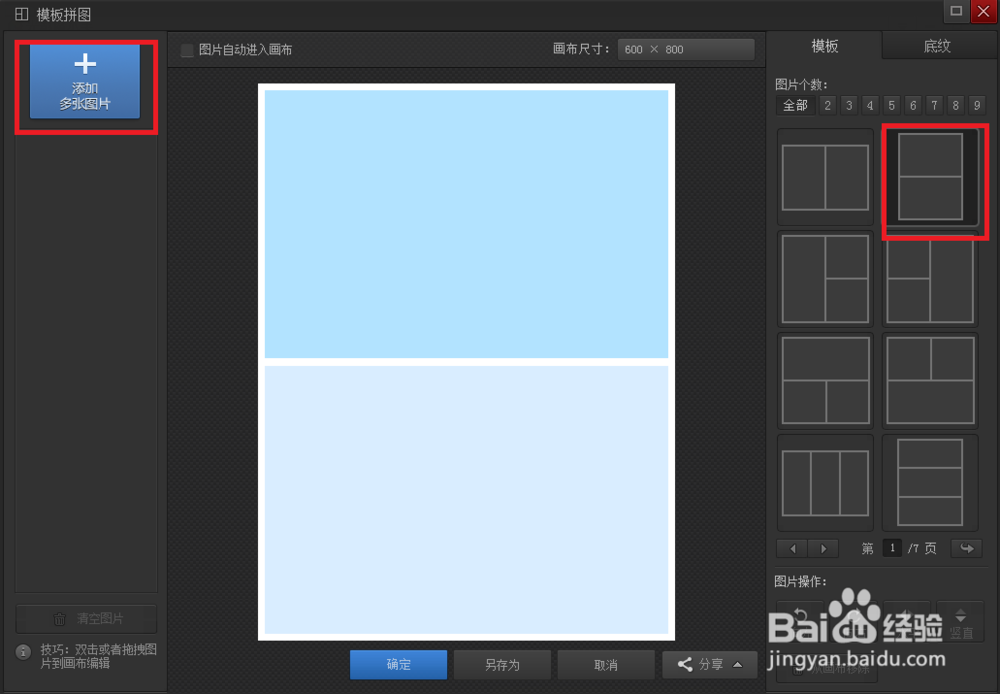Choose the three vertical columns template
The height and width of the screenshot is (694, 1000).
point(825,483)
